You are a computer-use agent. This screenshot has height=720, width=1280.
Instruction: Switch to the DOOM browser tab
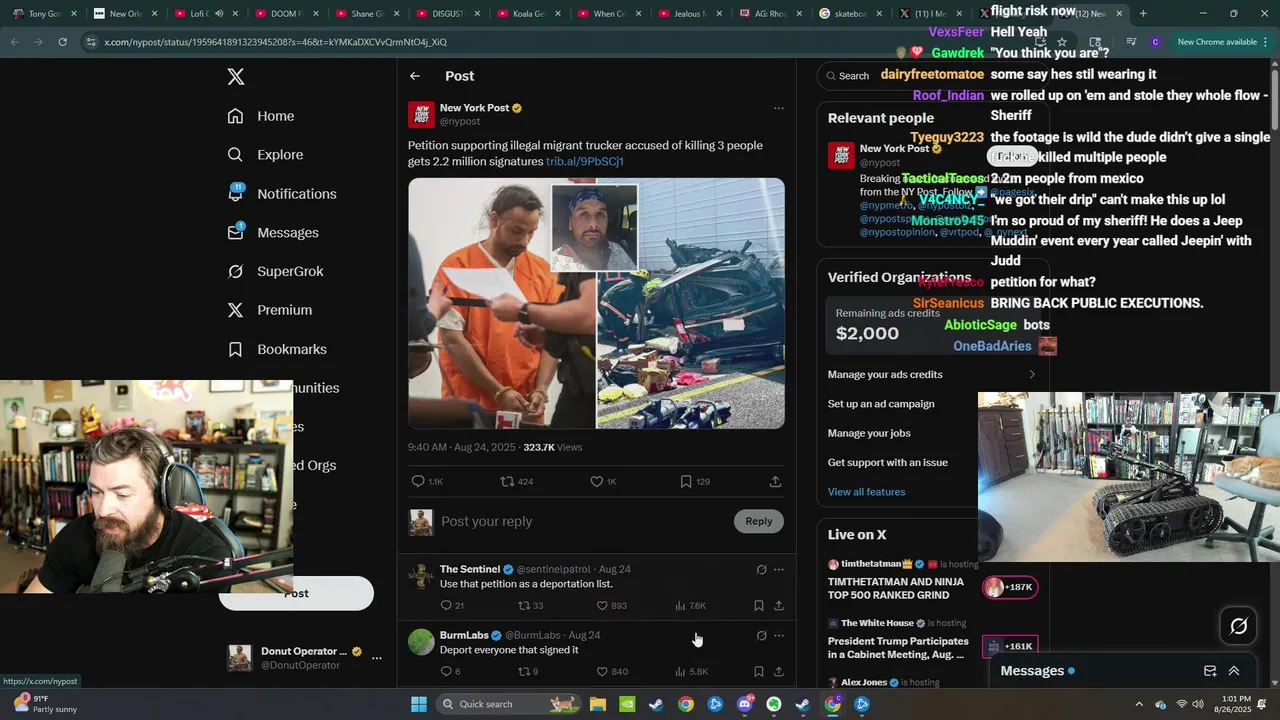(x=288, y=14)
